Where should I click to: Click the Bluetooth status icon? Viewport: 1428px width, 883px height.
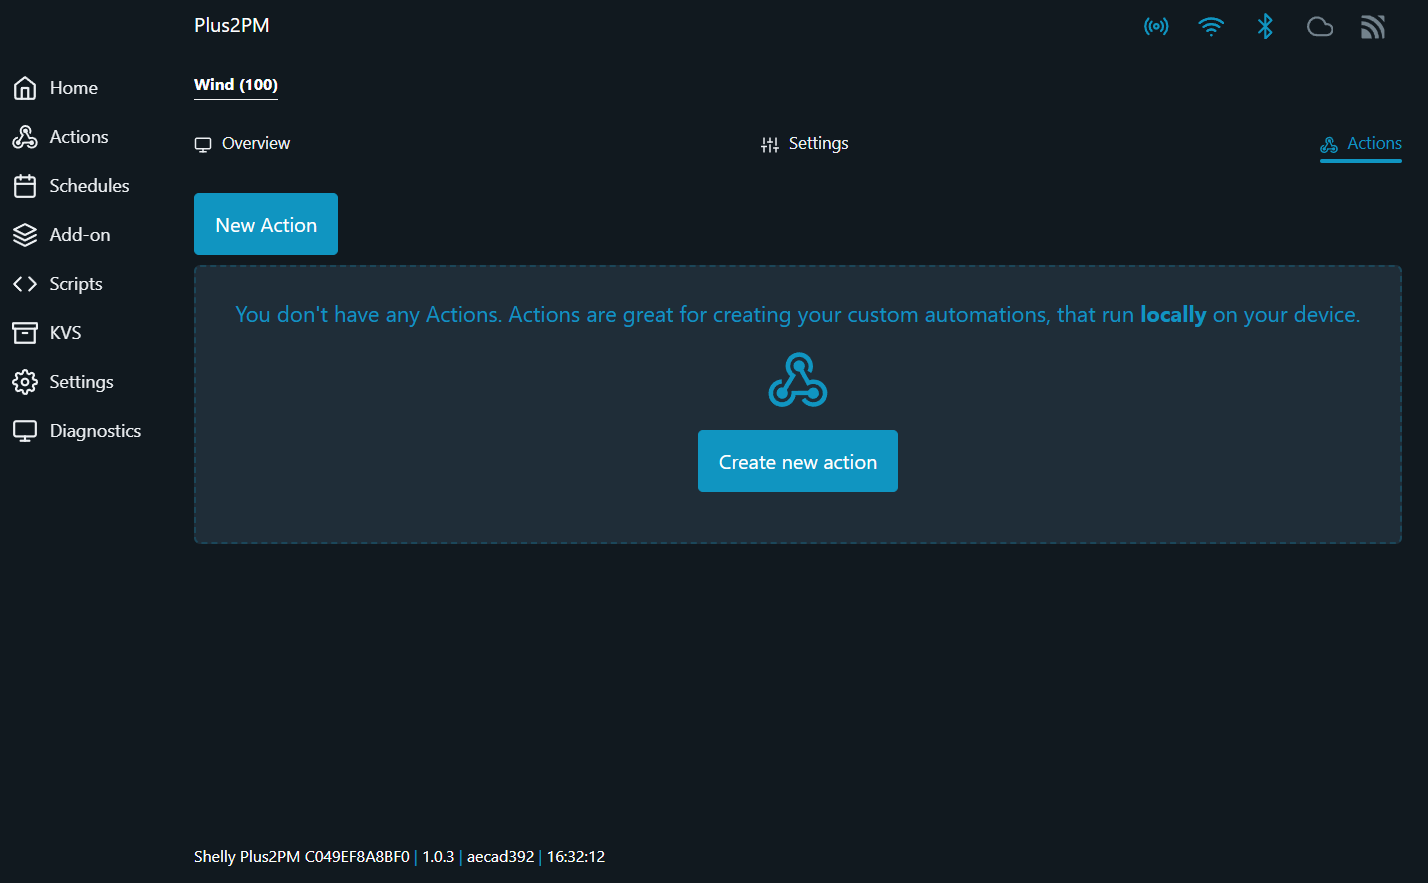click(x=1265, y=27)
